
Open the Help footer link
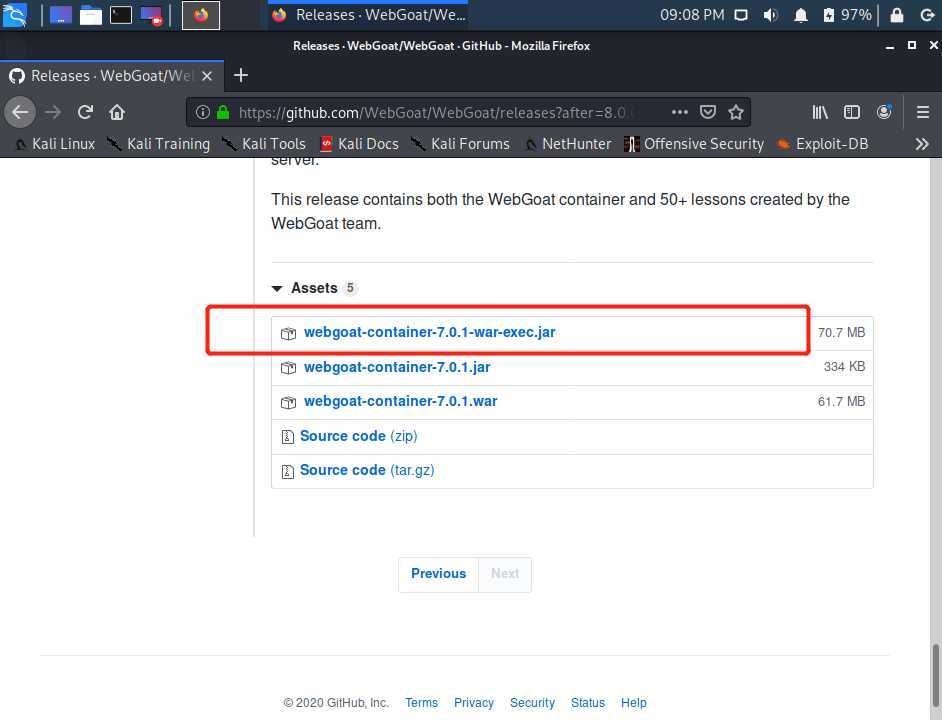tap(633, 703)
